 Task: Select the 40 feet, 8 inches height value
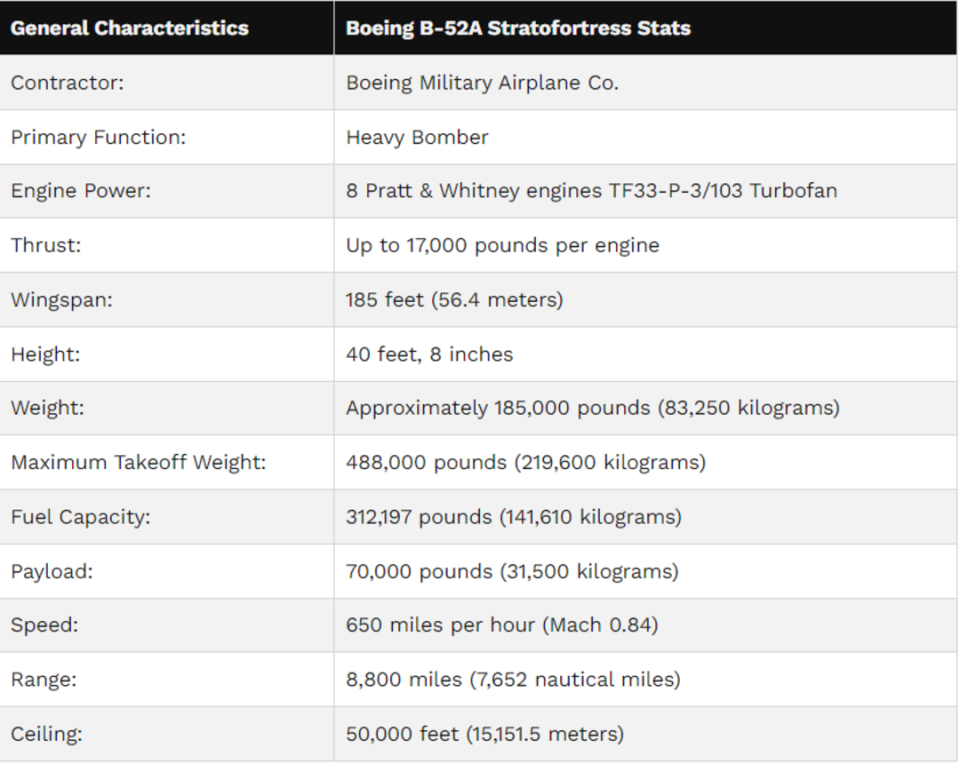429,354
